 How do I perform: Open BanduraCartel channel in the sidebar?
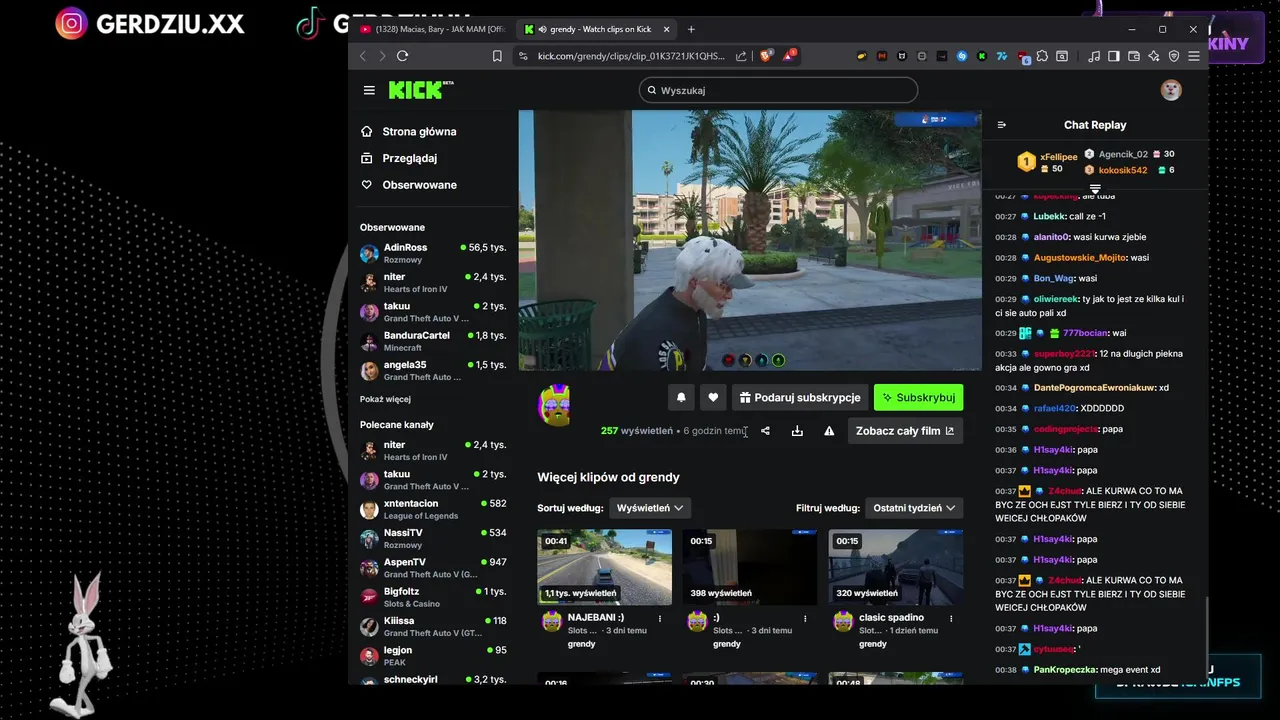(433, 341)
